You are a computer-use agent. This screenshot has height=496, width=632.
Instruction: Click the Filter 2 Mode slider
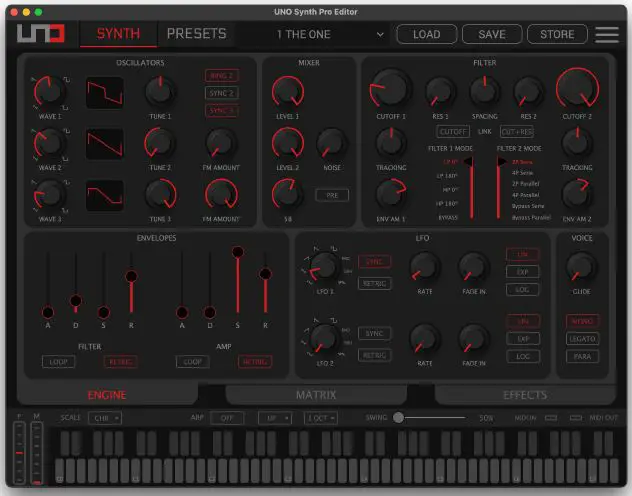pos(499,189)
